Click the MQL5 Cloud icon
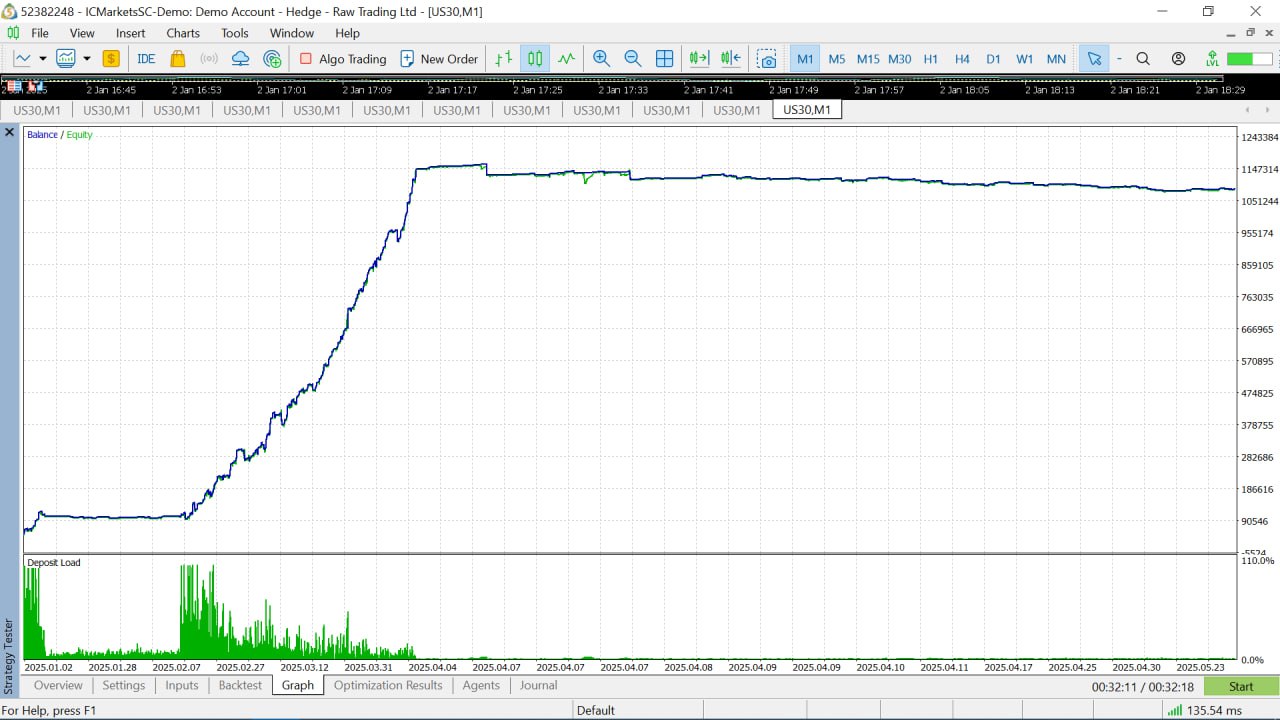The height and width of the screenshot is (720, 1280). pyautogui.click(x=240, y=59)
